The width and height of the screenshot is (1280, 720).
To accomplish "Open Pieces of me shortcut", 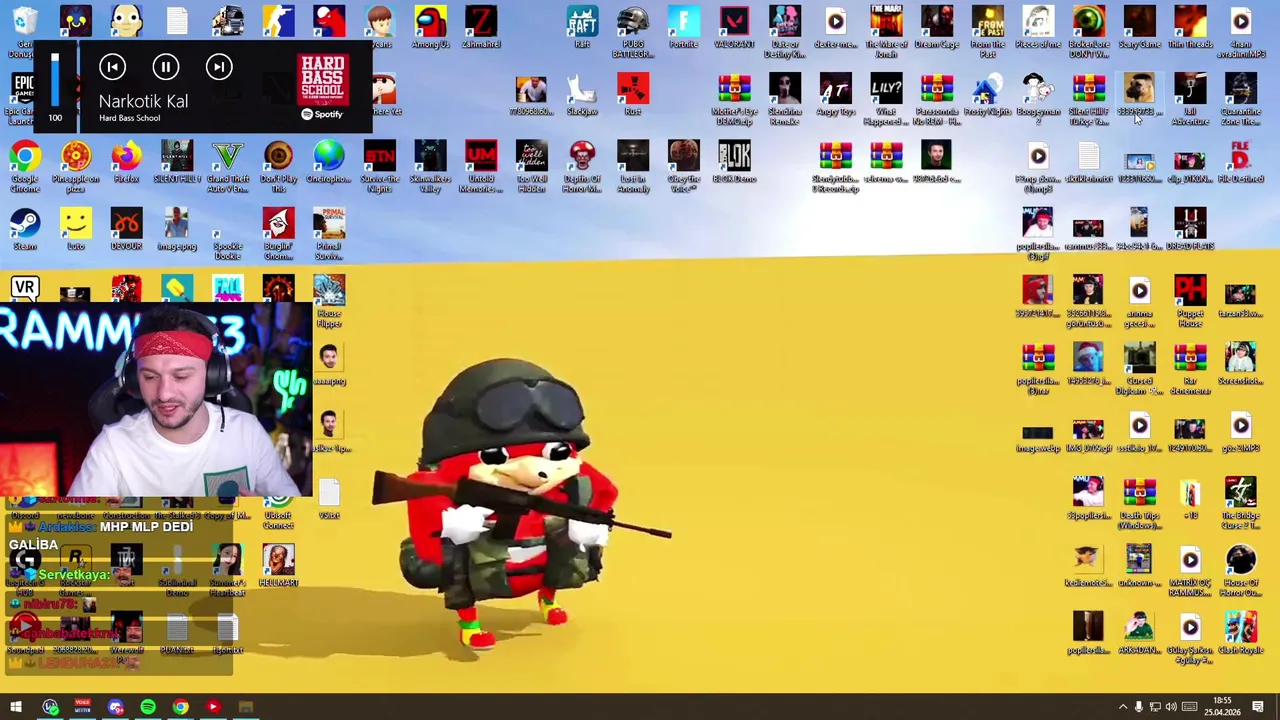I will tap(1038, 27).
